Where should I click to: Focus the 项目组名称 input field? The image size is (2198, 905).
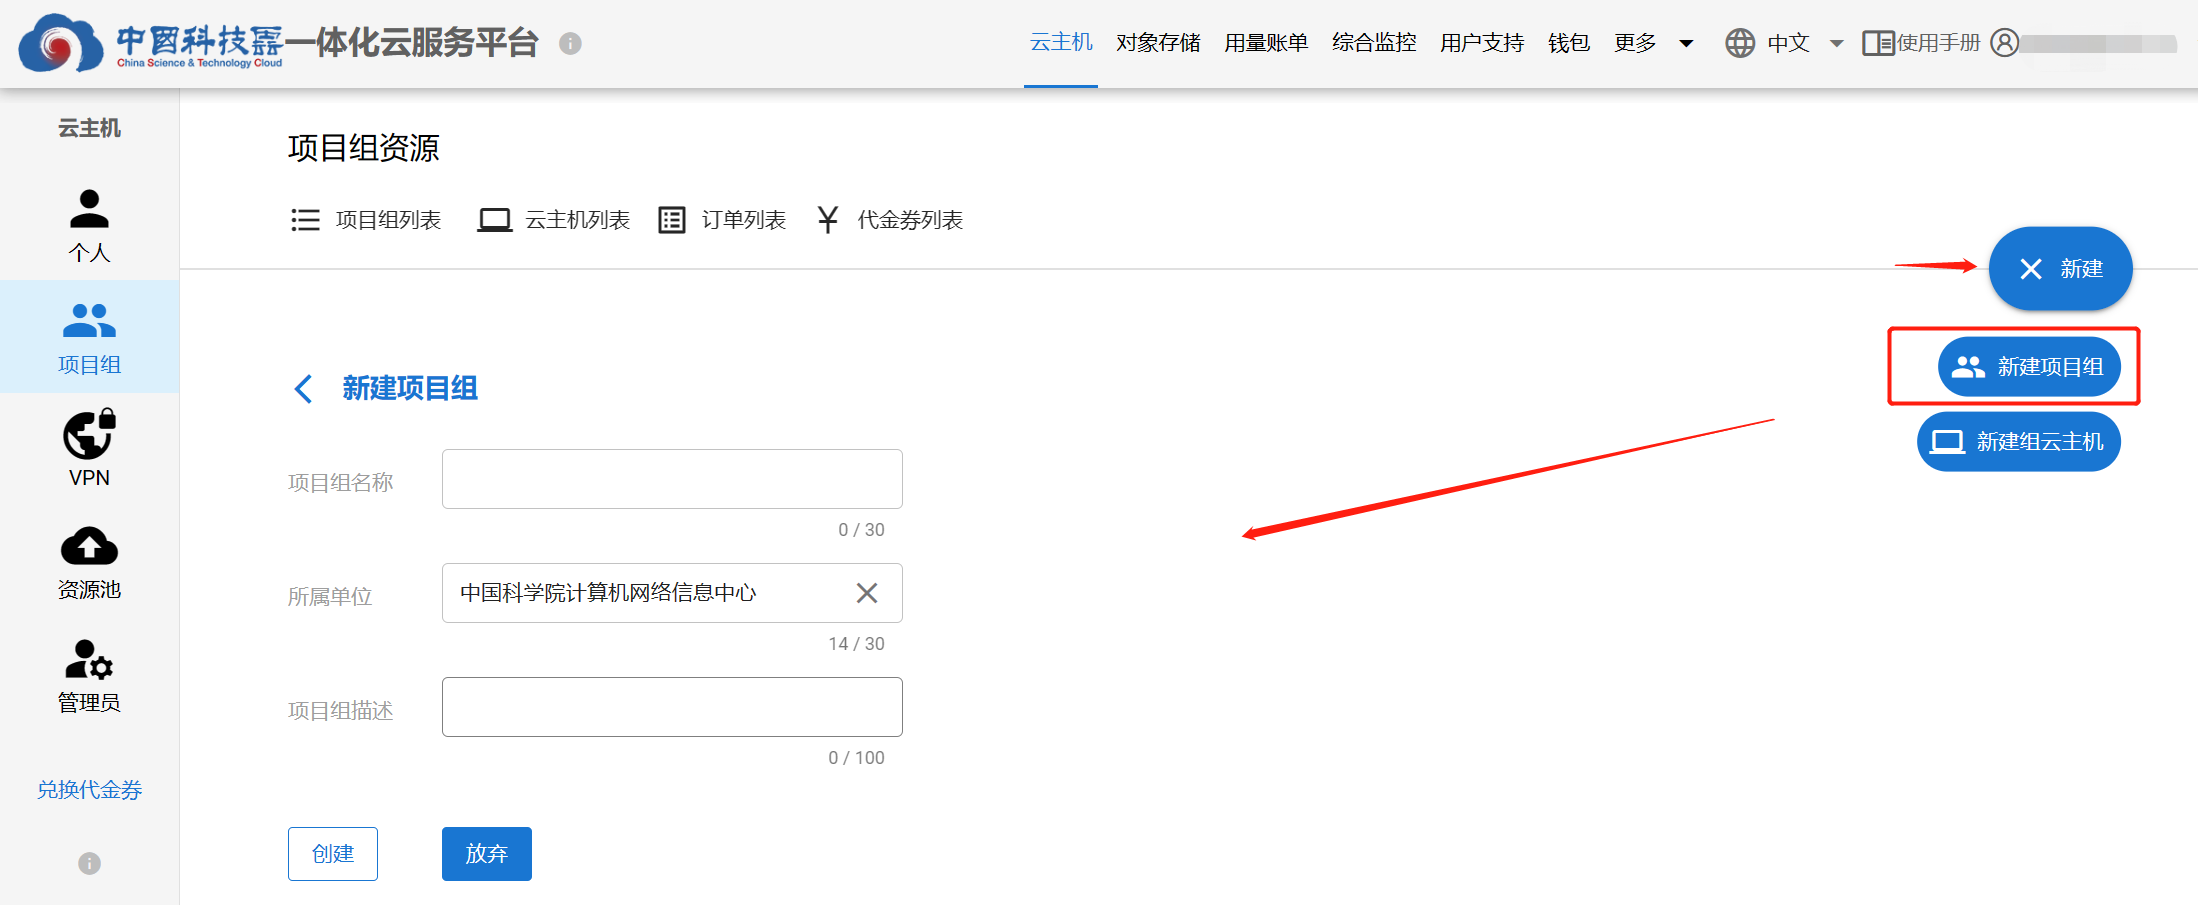point(672,479)
